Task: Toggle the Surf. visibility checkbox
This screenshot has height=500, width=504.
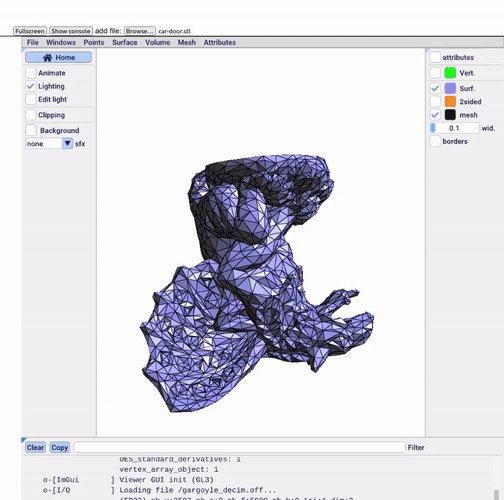Action: tap(435, 88)
